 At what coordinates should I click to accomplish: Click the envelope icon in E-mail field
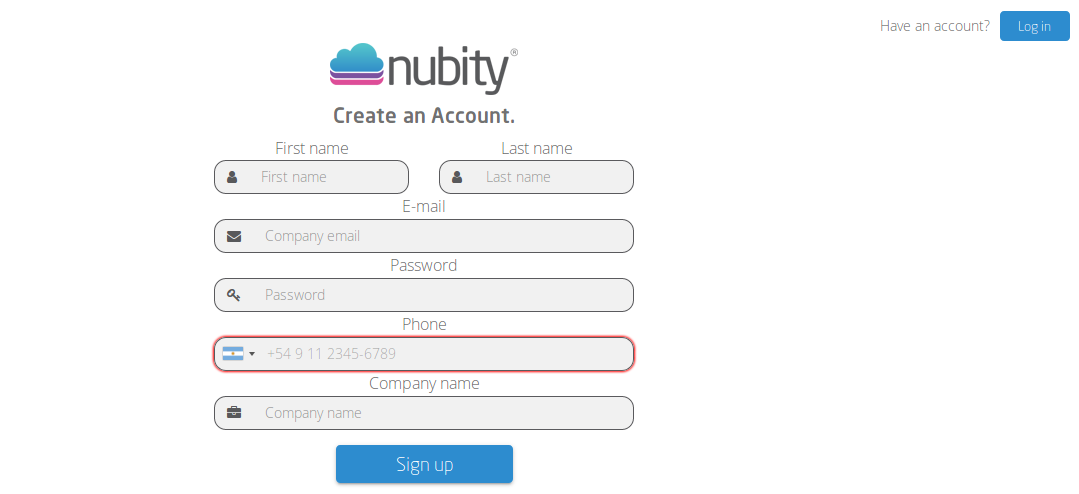[234, 236]
